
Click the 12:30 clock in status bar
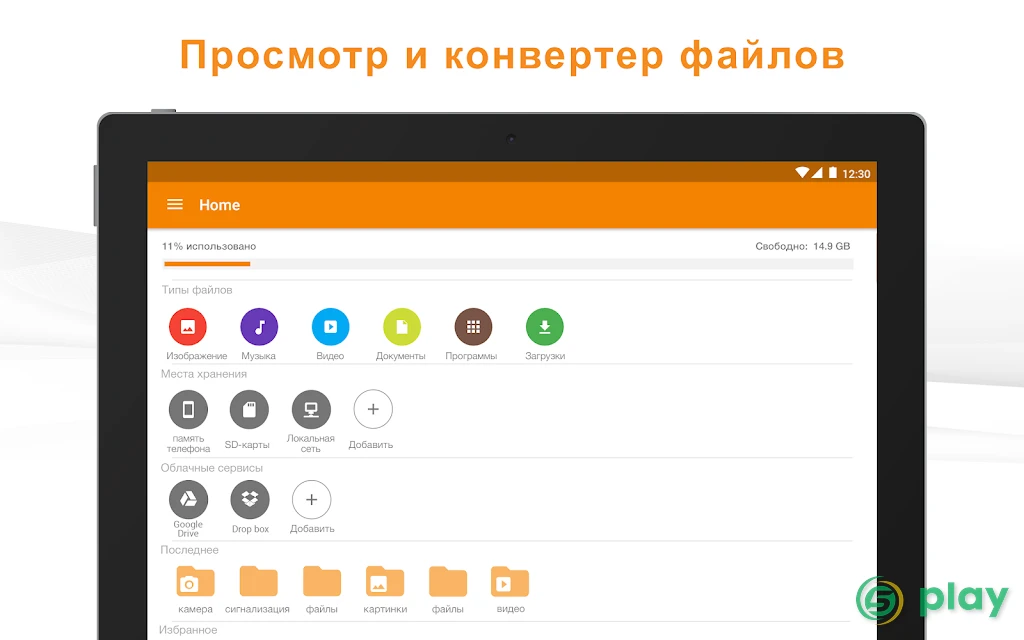pyautogui.click(x=856, y=174)
